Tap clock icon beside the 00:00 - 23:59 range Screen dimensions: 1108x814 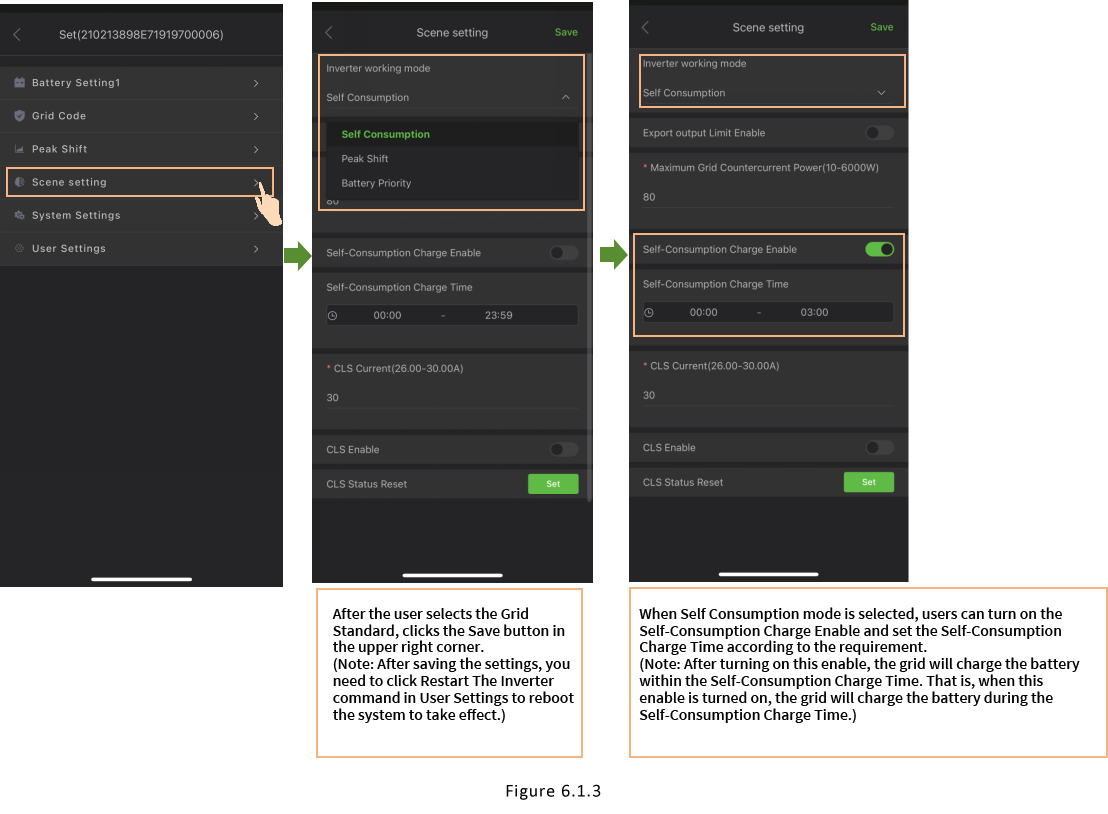click(x=333, y=315)
